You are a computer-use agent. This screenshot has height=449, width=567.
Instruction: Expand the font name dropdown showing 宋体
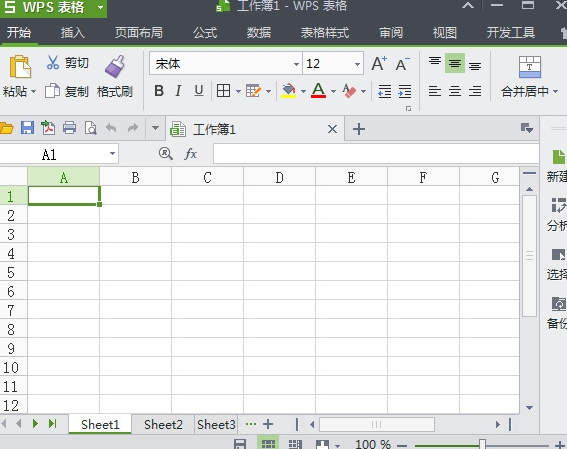coord(296,64)
